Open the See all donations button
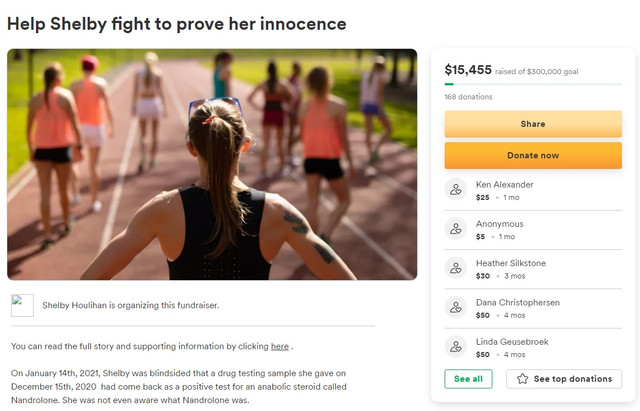640x411 pixels. pyautogui.click(x=468, y=379)
